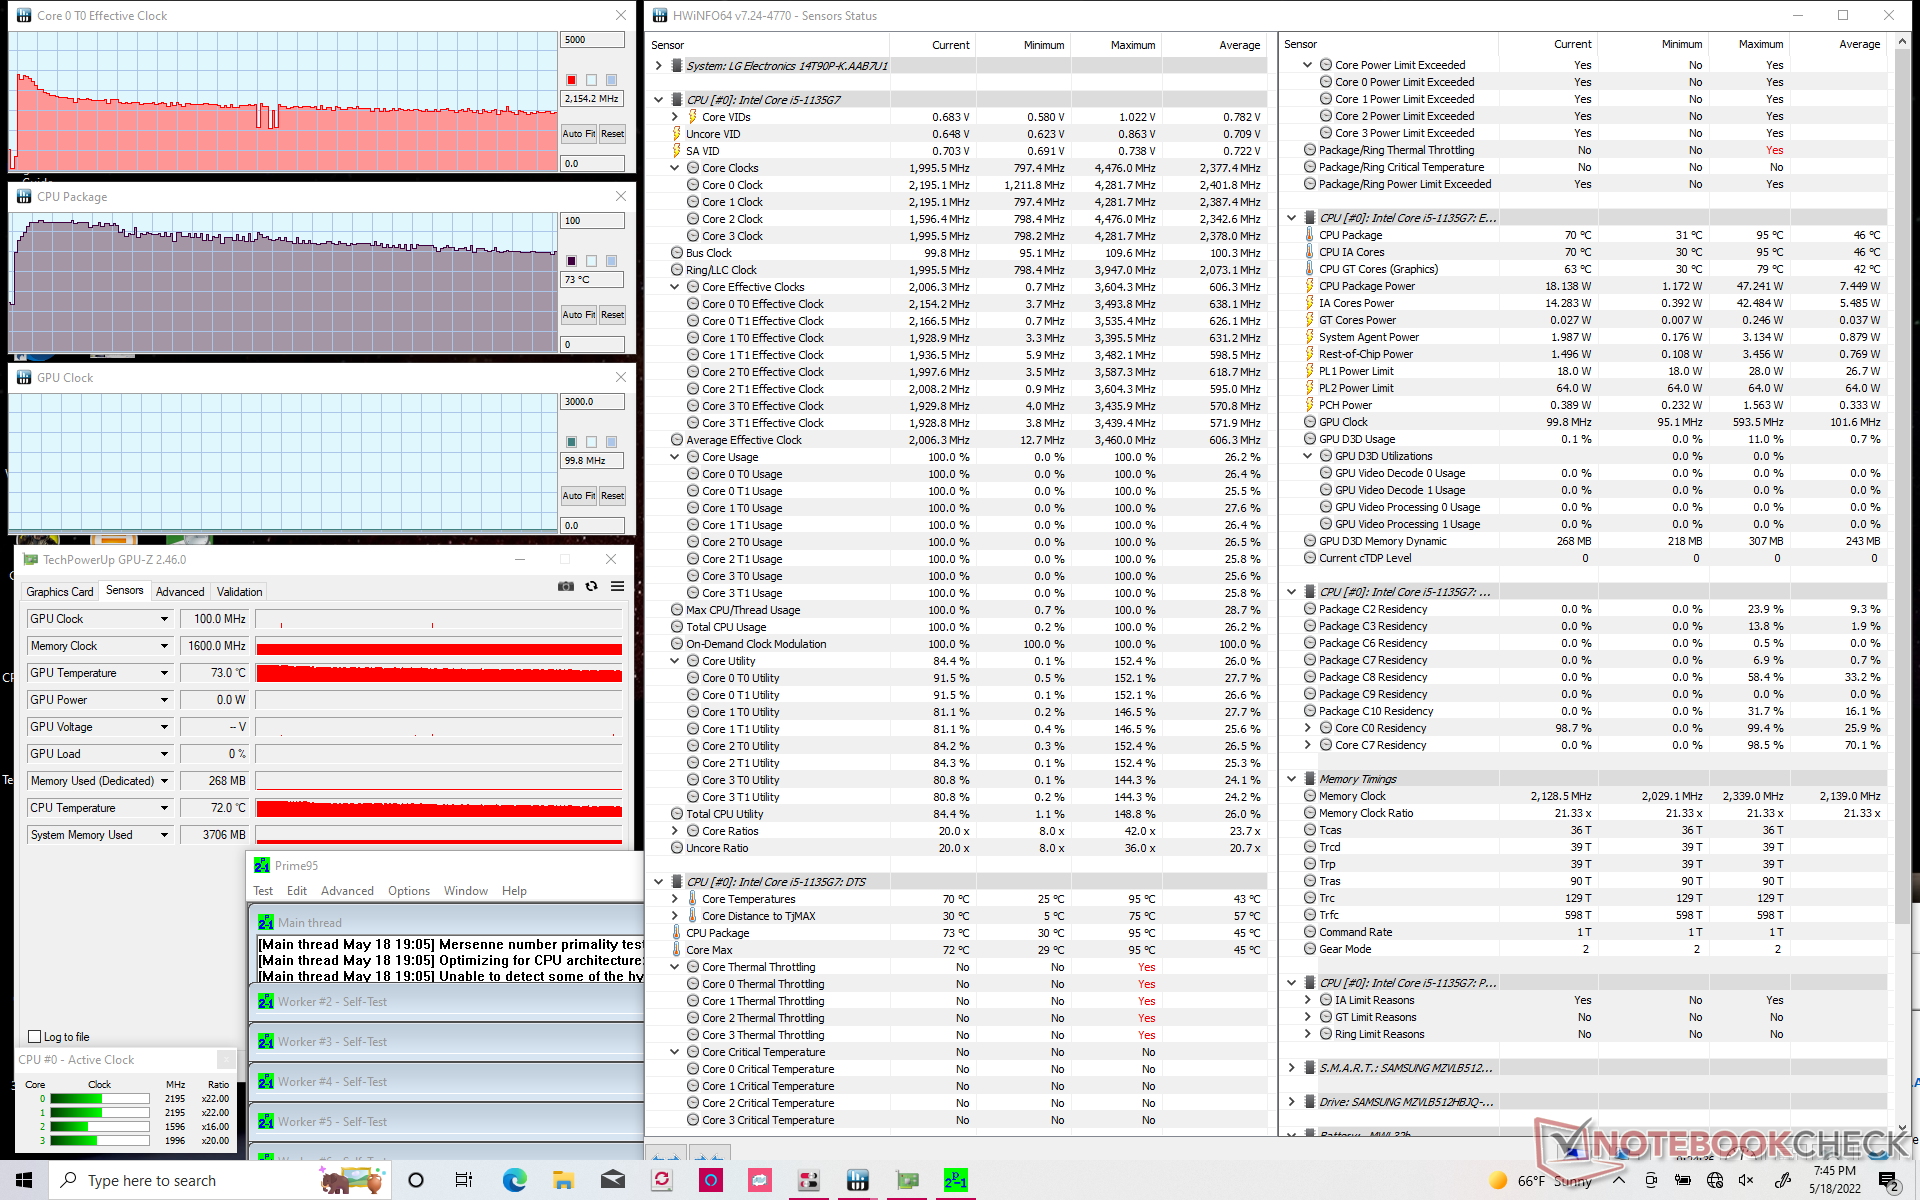Image resolution: width=1920 pixels, height=1200 pixels.
Task: Open File Explorer from the taskbar
Action: point(563,1180)
